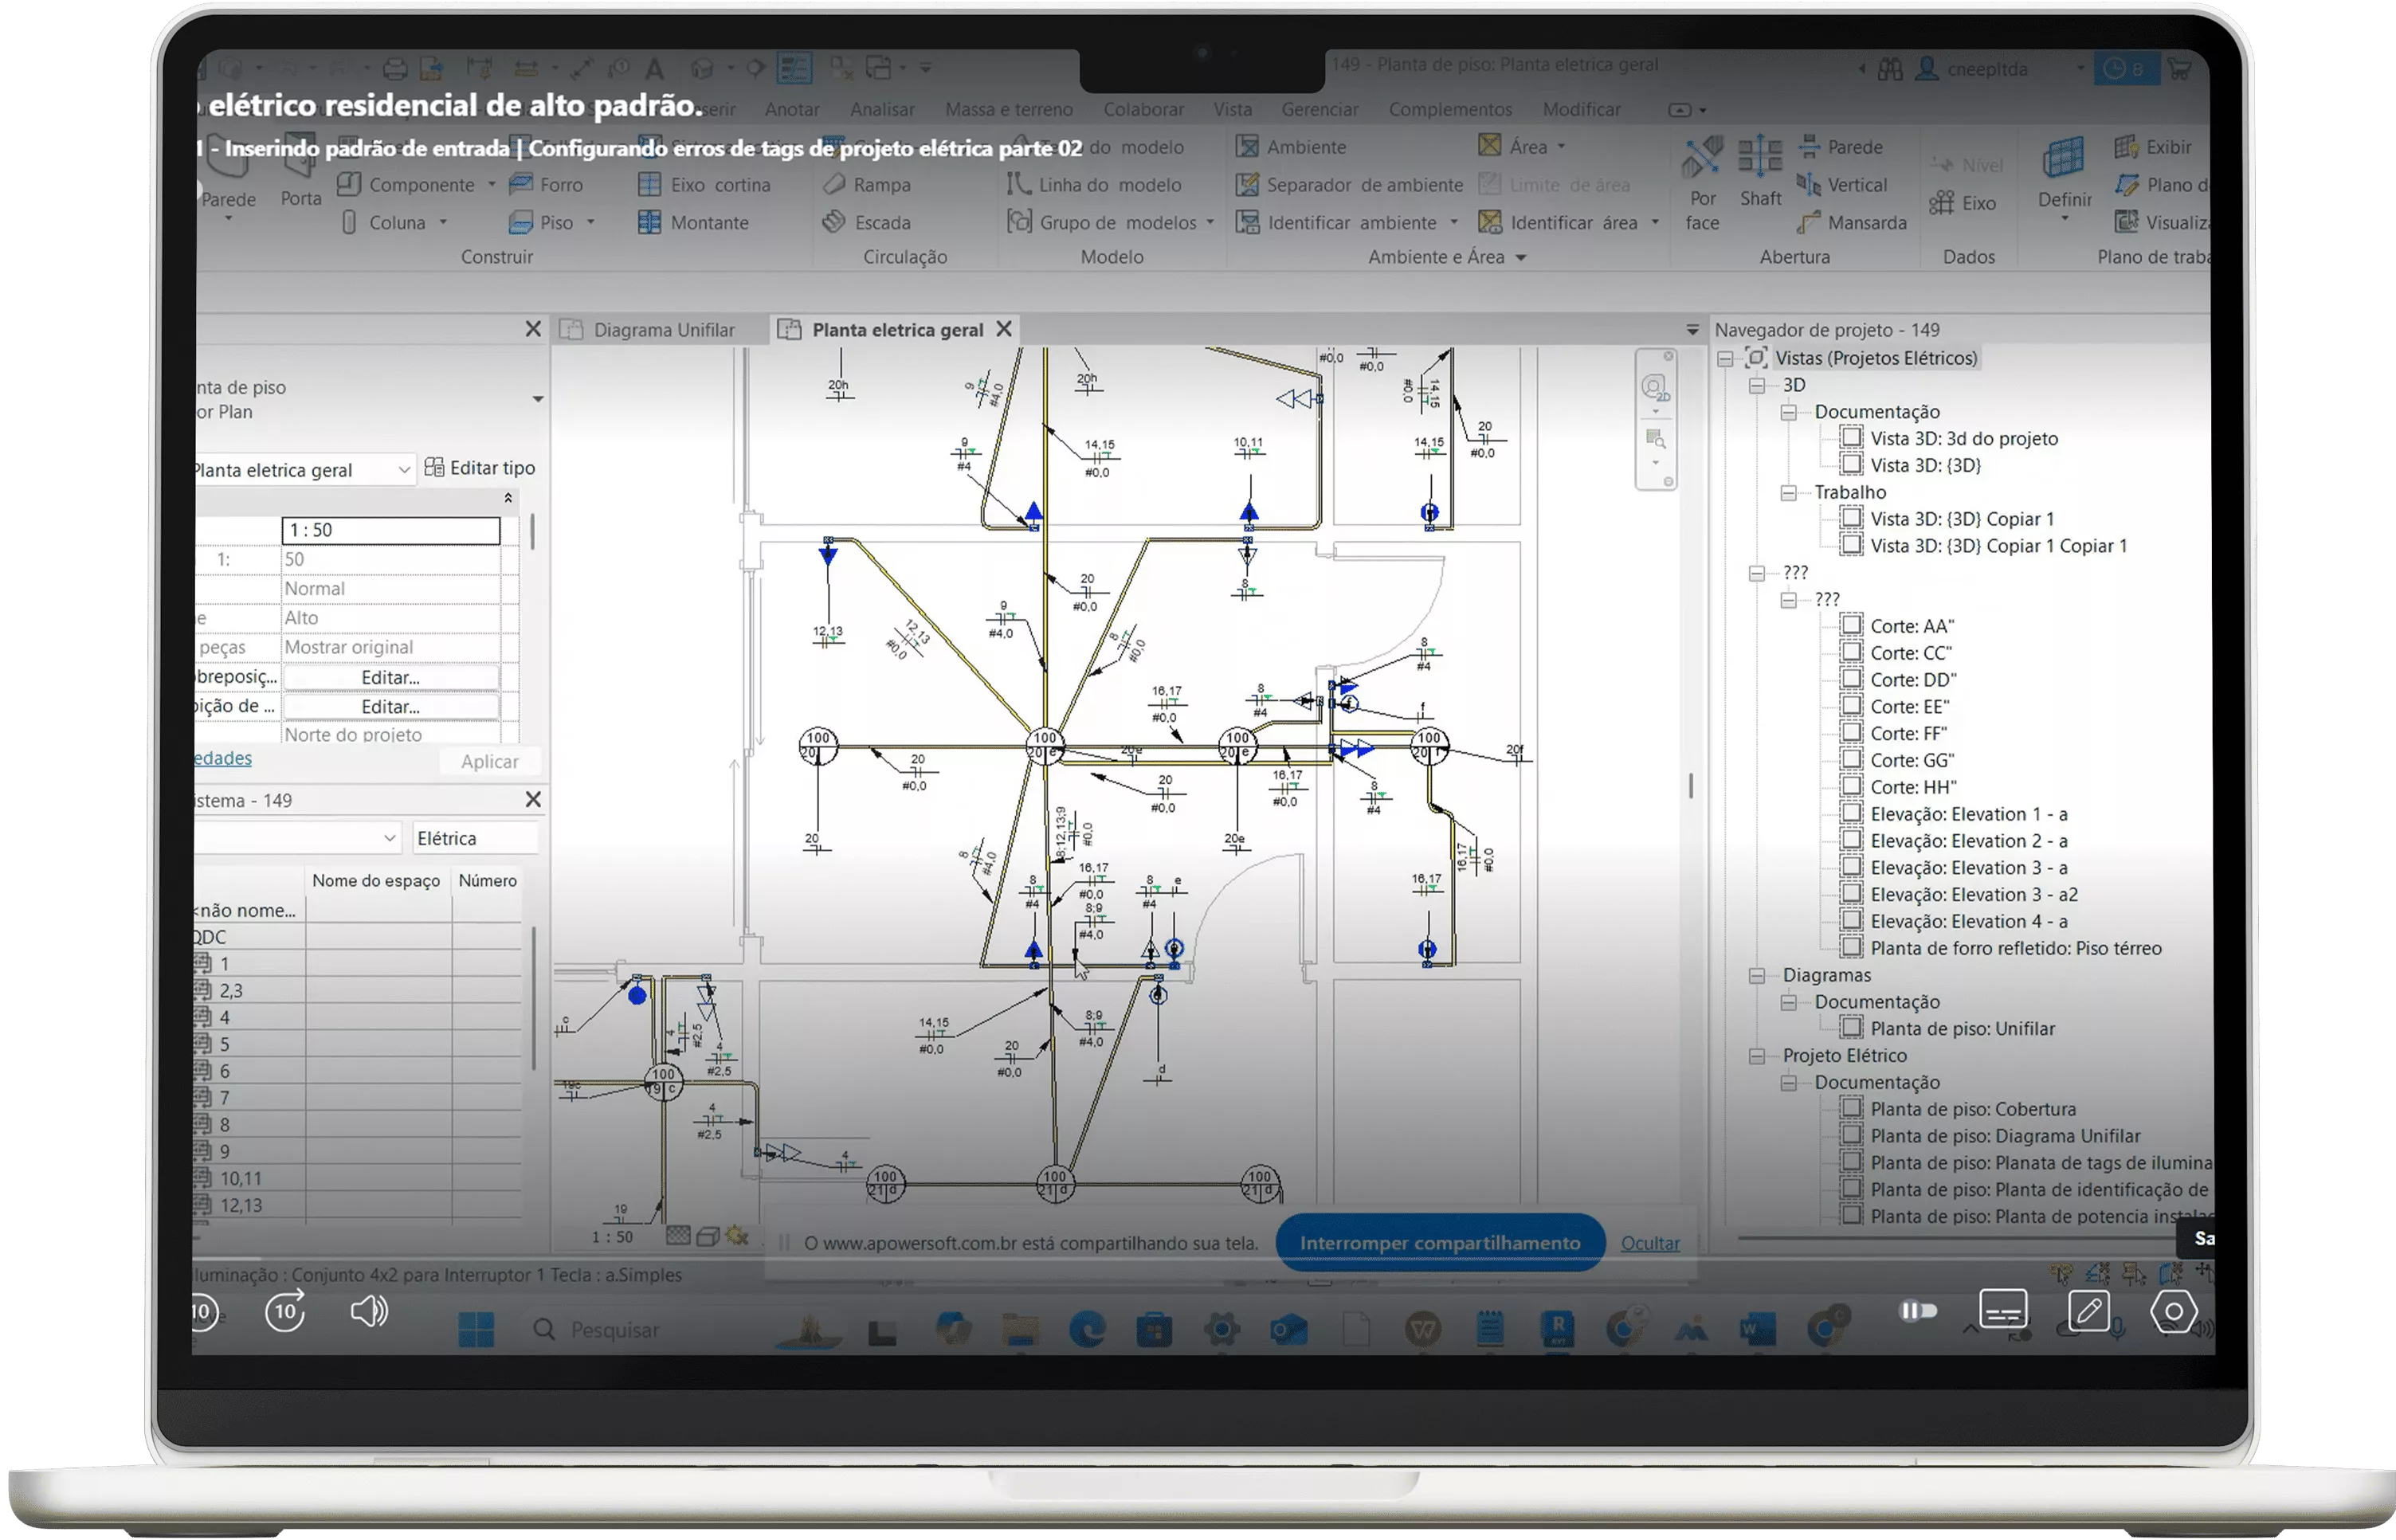The height and width of the screenshot is (1540, 2396).
Task: Select Planta de piso: Cobertura view
Action: [x=1973, y=1110]
